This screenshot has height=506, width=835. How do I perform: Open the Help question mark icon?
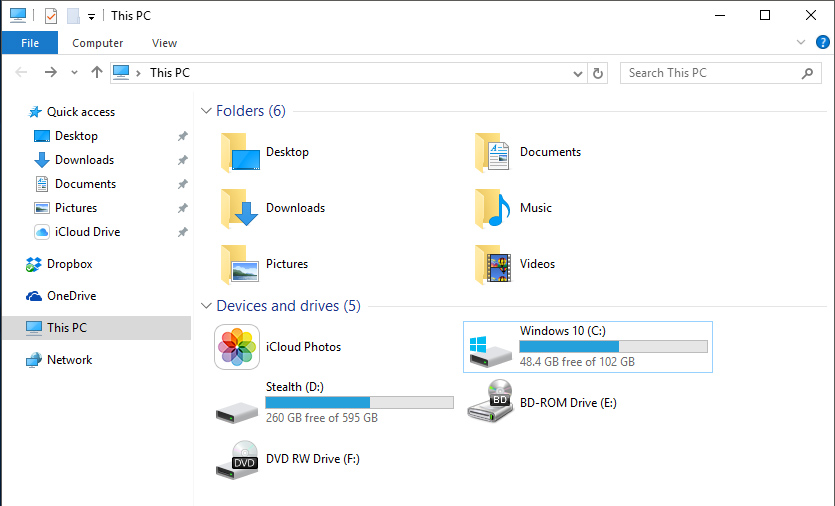[823, 42]
